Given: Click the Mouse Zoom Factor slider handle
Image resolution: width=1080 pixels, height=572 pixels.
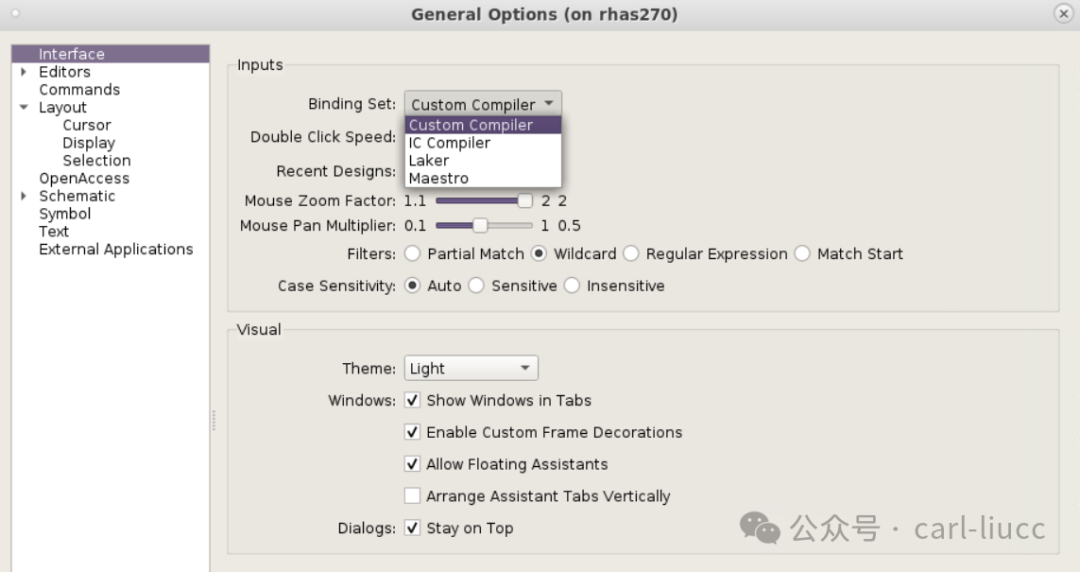Looking at the screenshot, I should click(525, 201).
